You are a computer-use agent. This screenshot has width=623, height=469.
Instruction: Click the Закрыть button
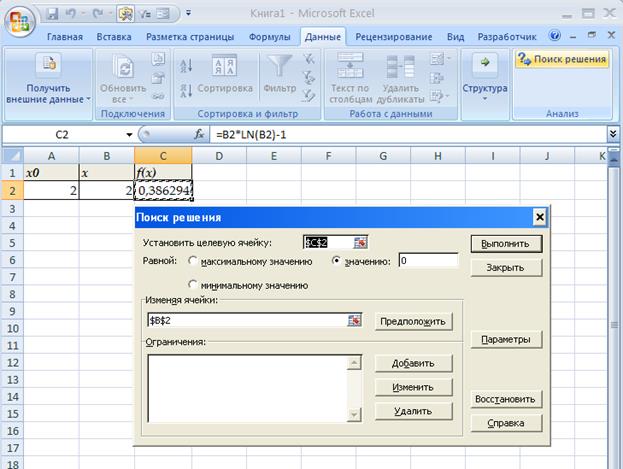coord(506,267)
